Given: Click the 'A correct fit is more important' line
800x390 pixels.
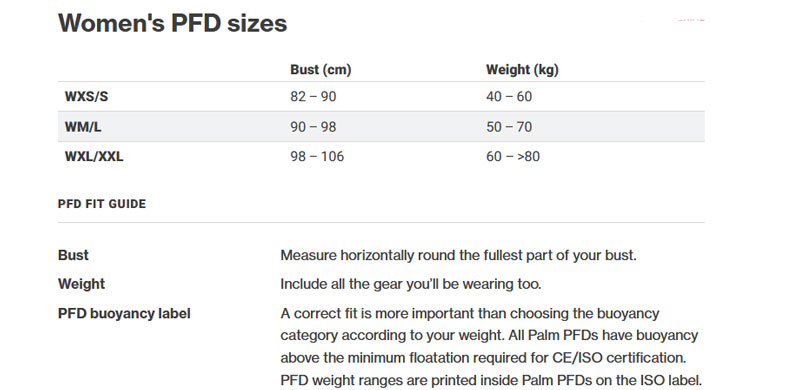Looking at the screenshot, I should [x=470, y=313].
